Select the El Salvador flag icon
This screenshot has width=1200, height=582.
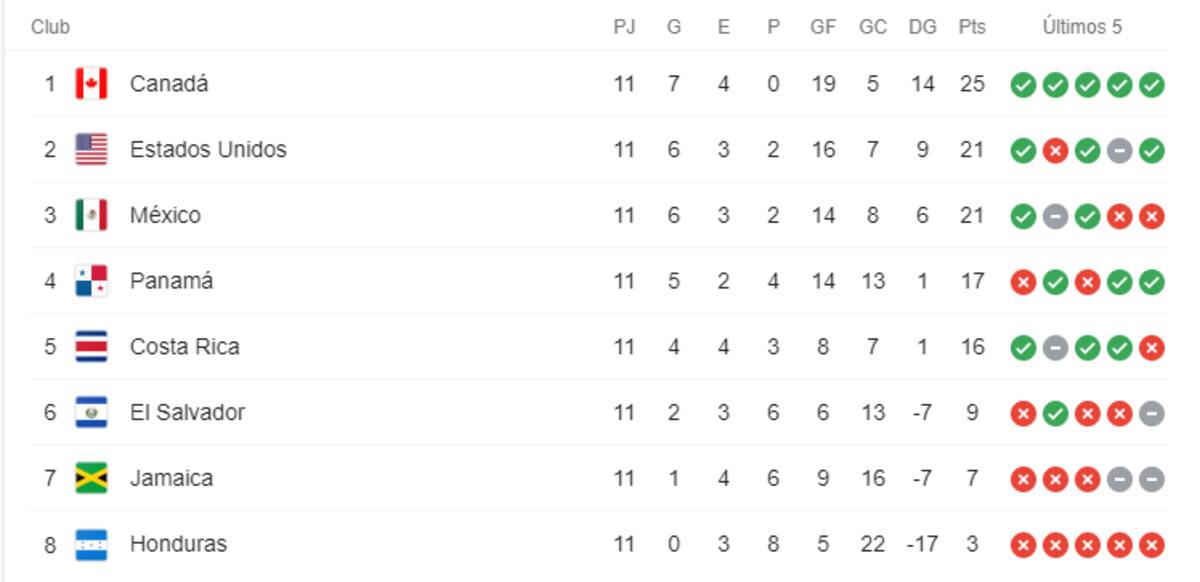(x=91, y=412)
